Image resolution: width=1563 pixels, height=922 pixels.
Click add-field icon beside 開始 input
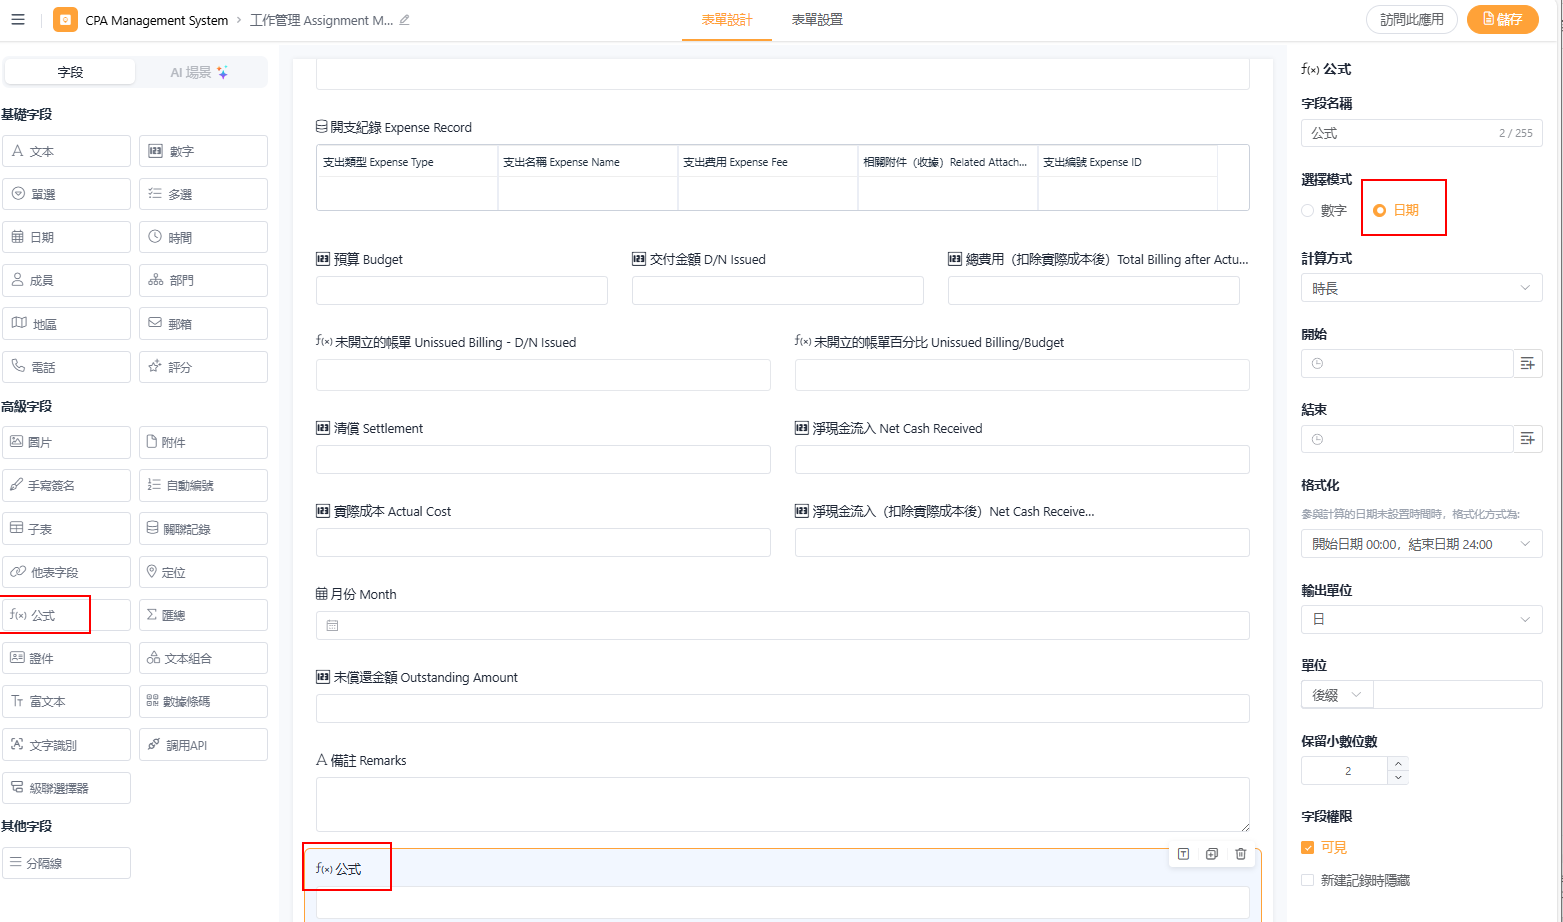pos(1527,364)
